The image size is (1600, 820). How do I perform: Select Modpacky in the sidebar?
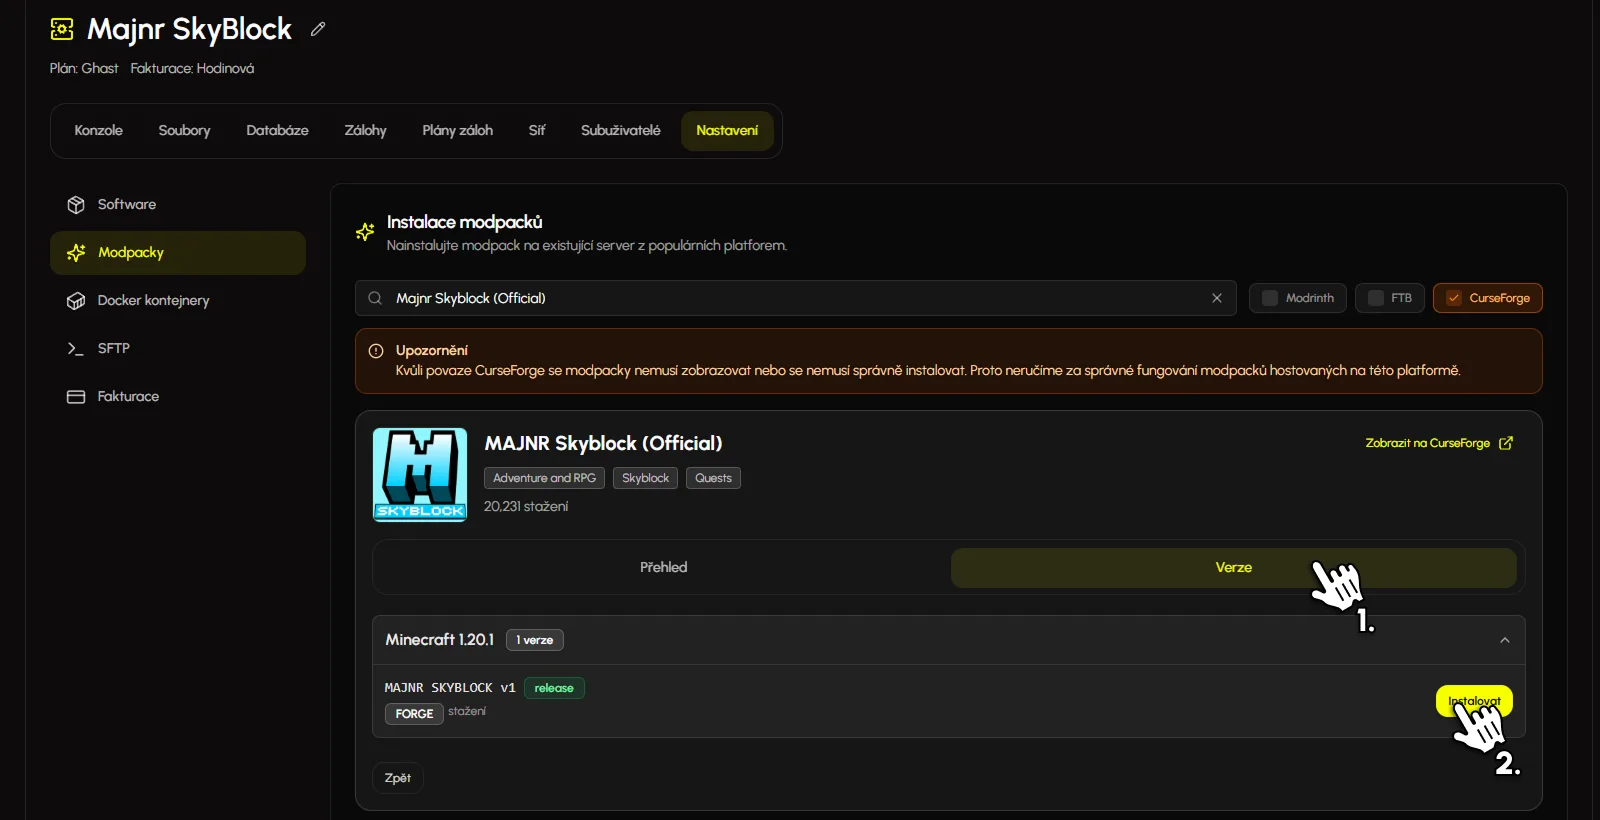pos(178,253)
